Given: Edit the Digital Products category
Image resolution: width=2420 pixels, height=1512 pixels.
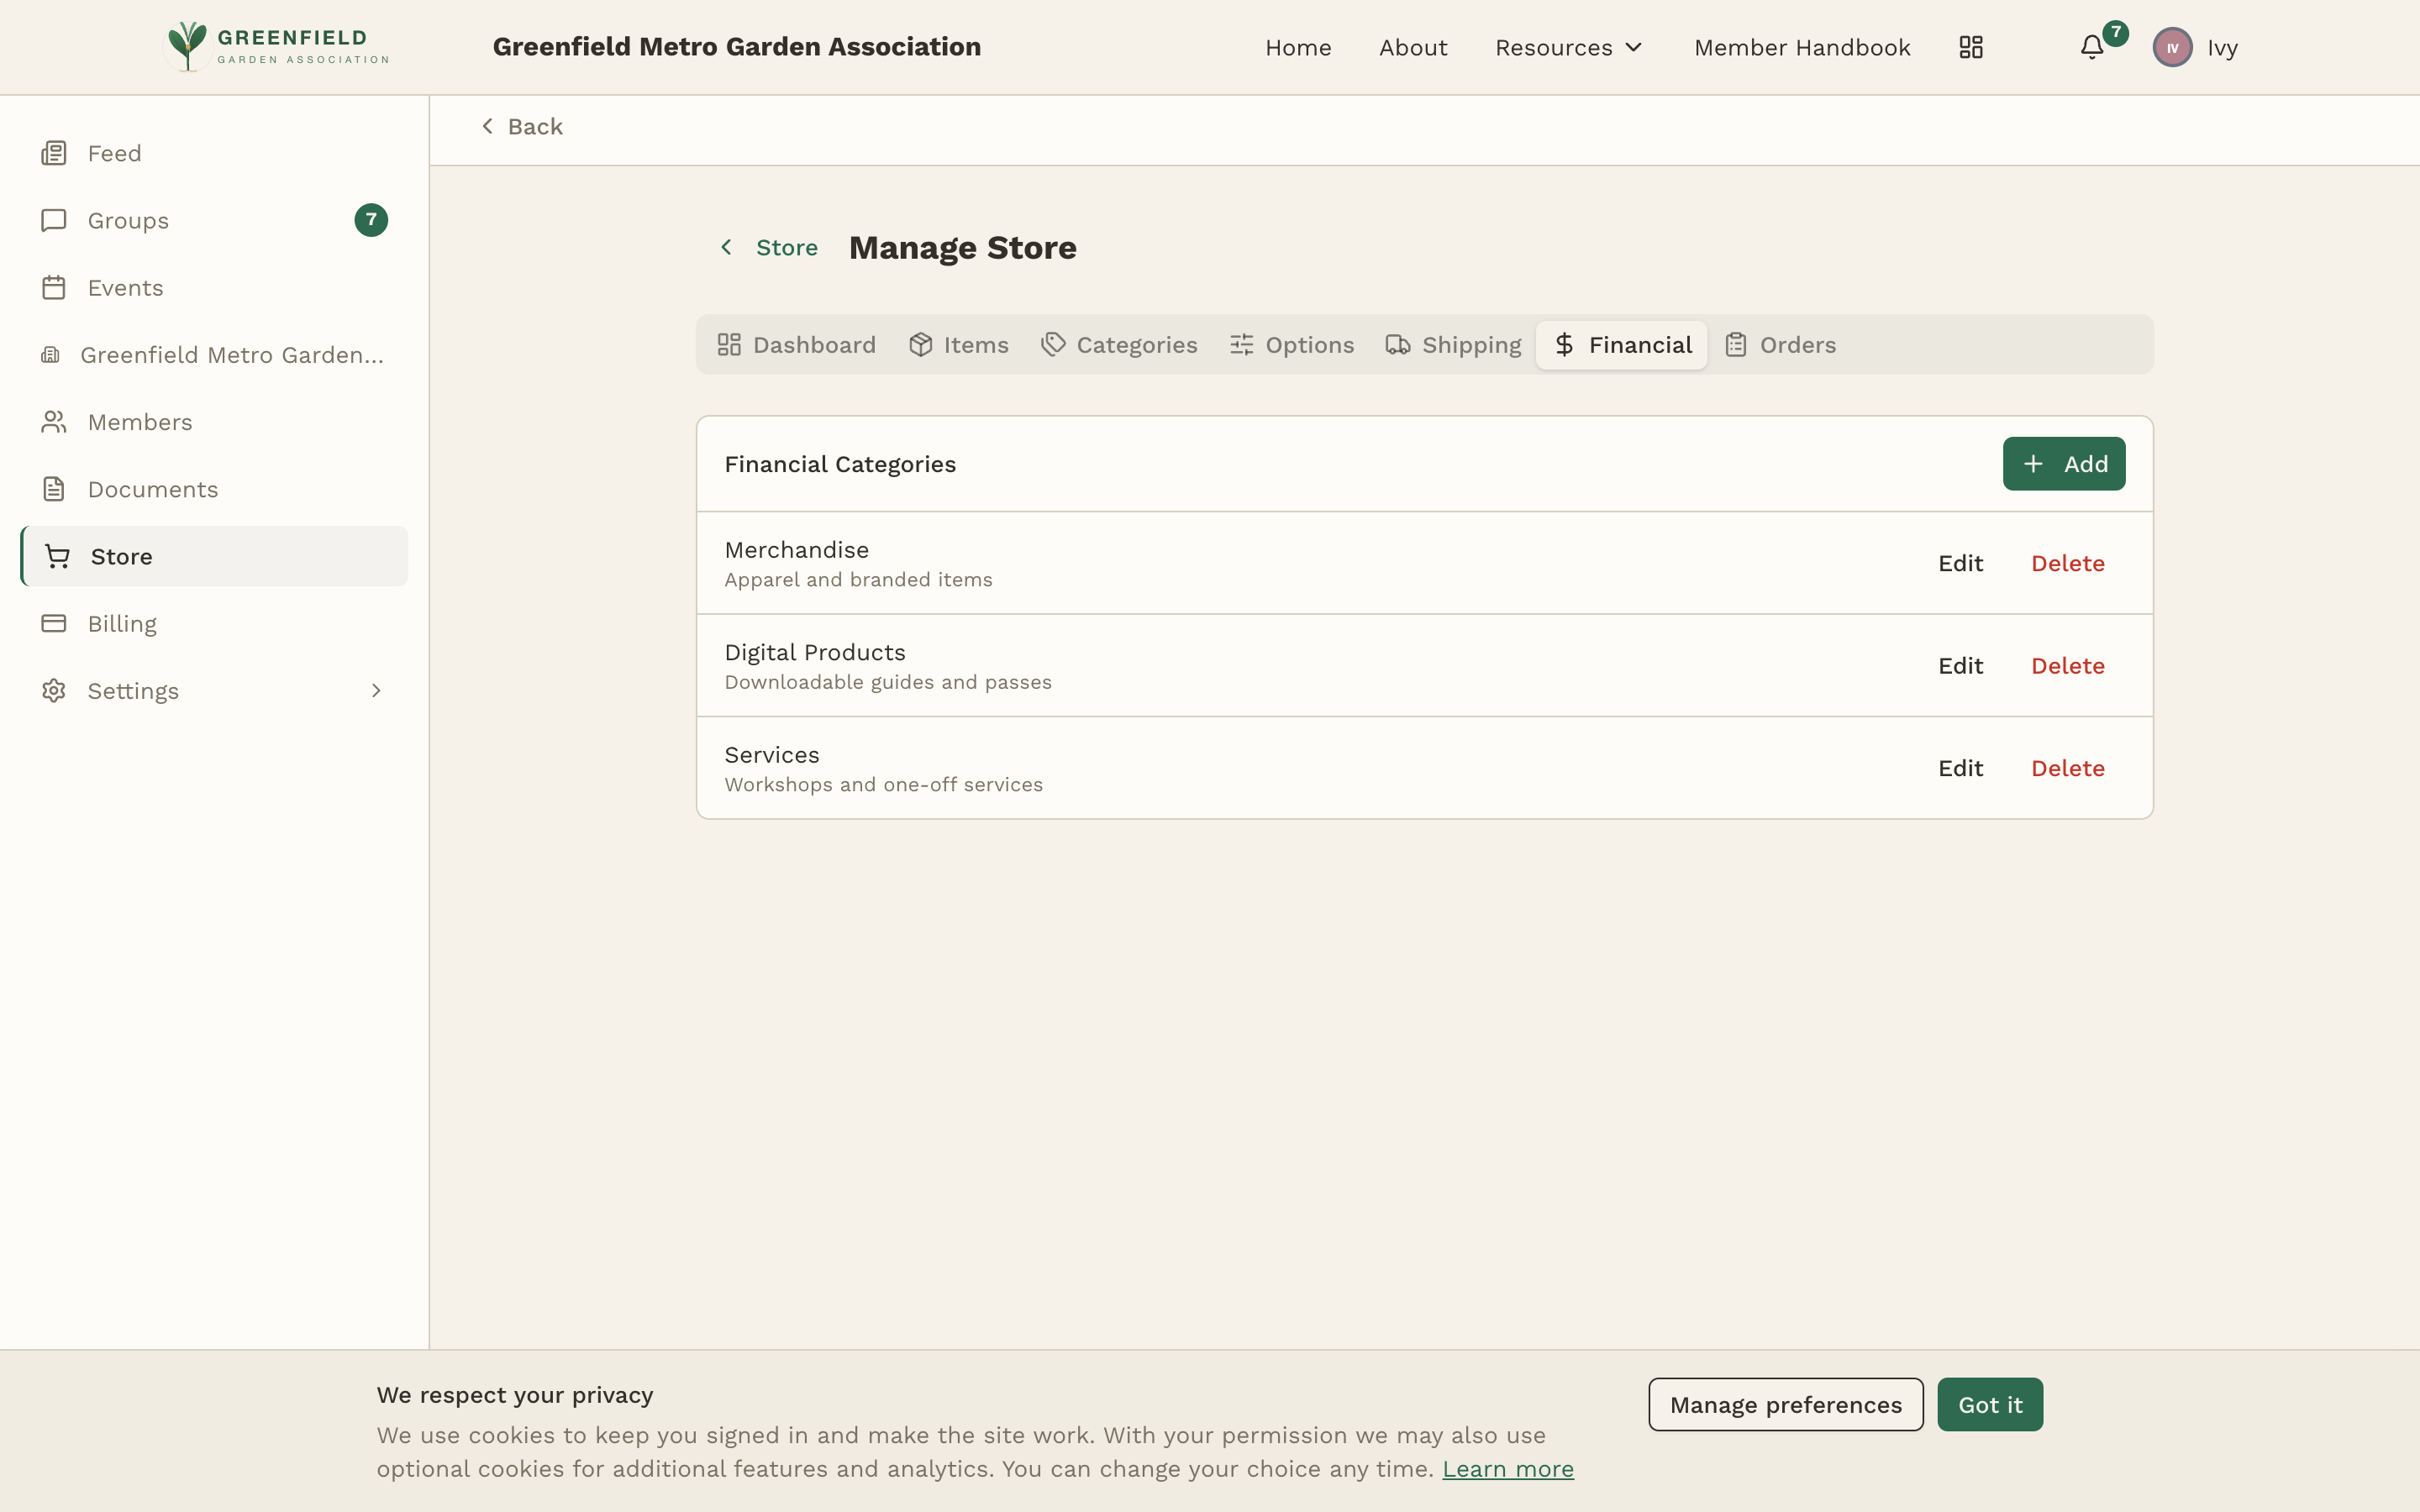Looking at the screenshot, I should click(1960, 666).
